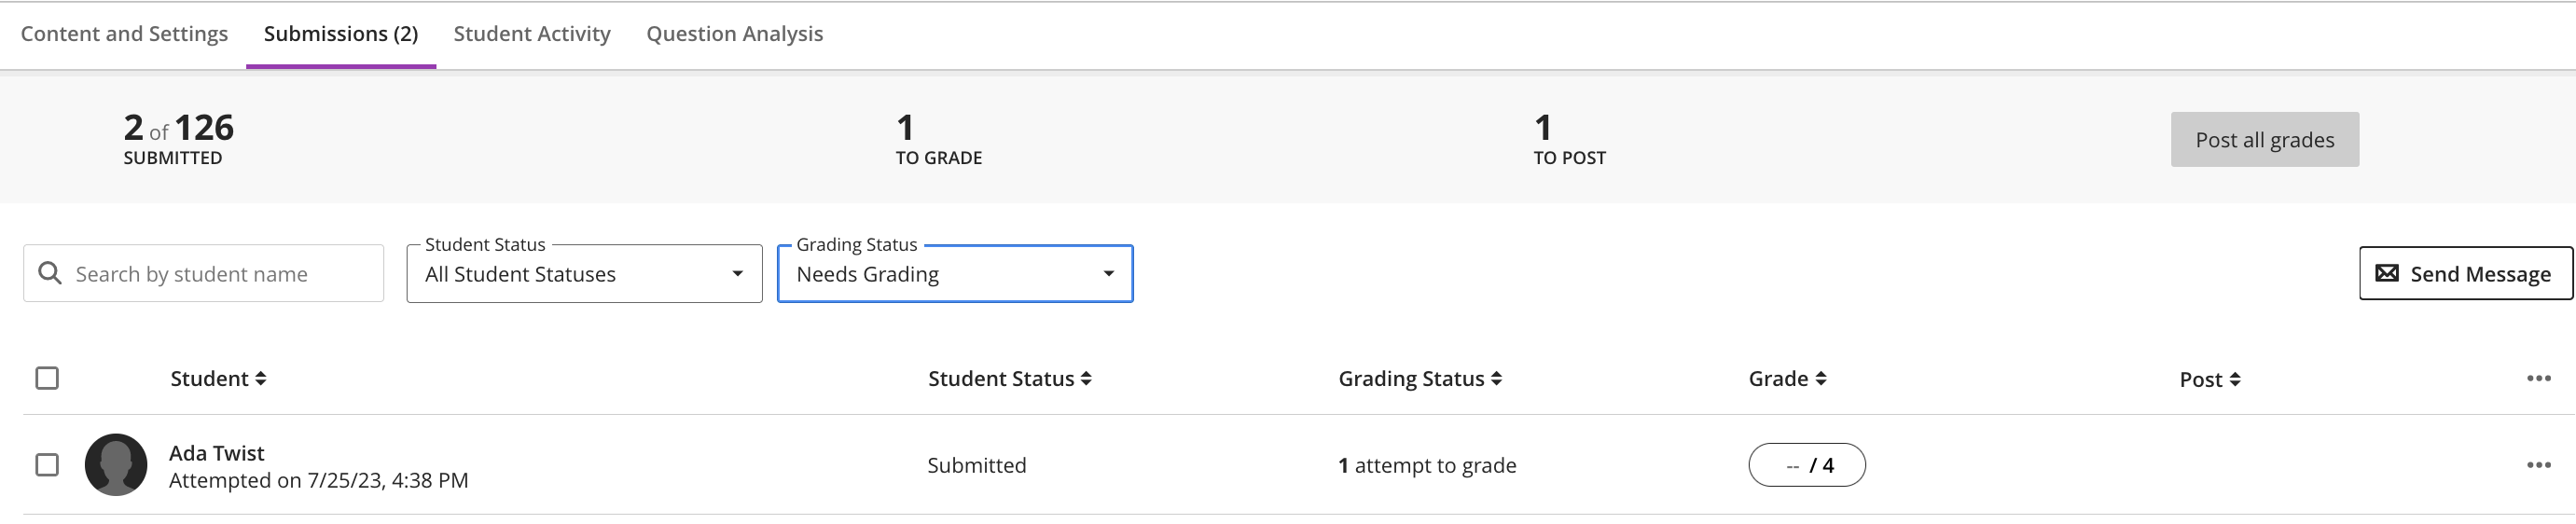Click Ada Twist's avatar image

click(x=116, y=465)
